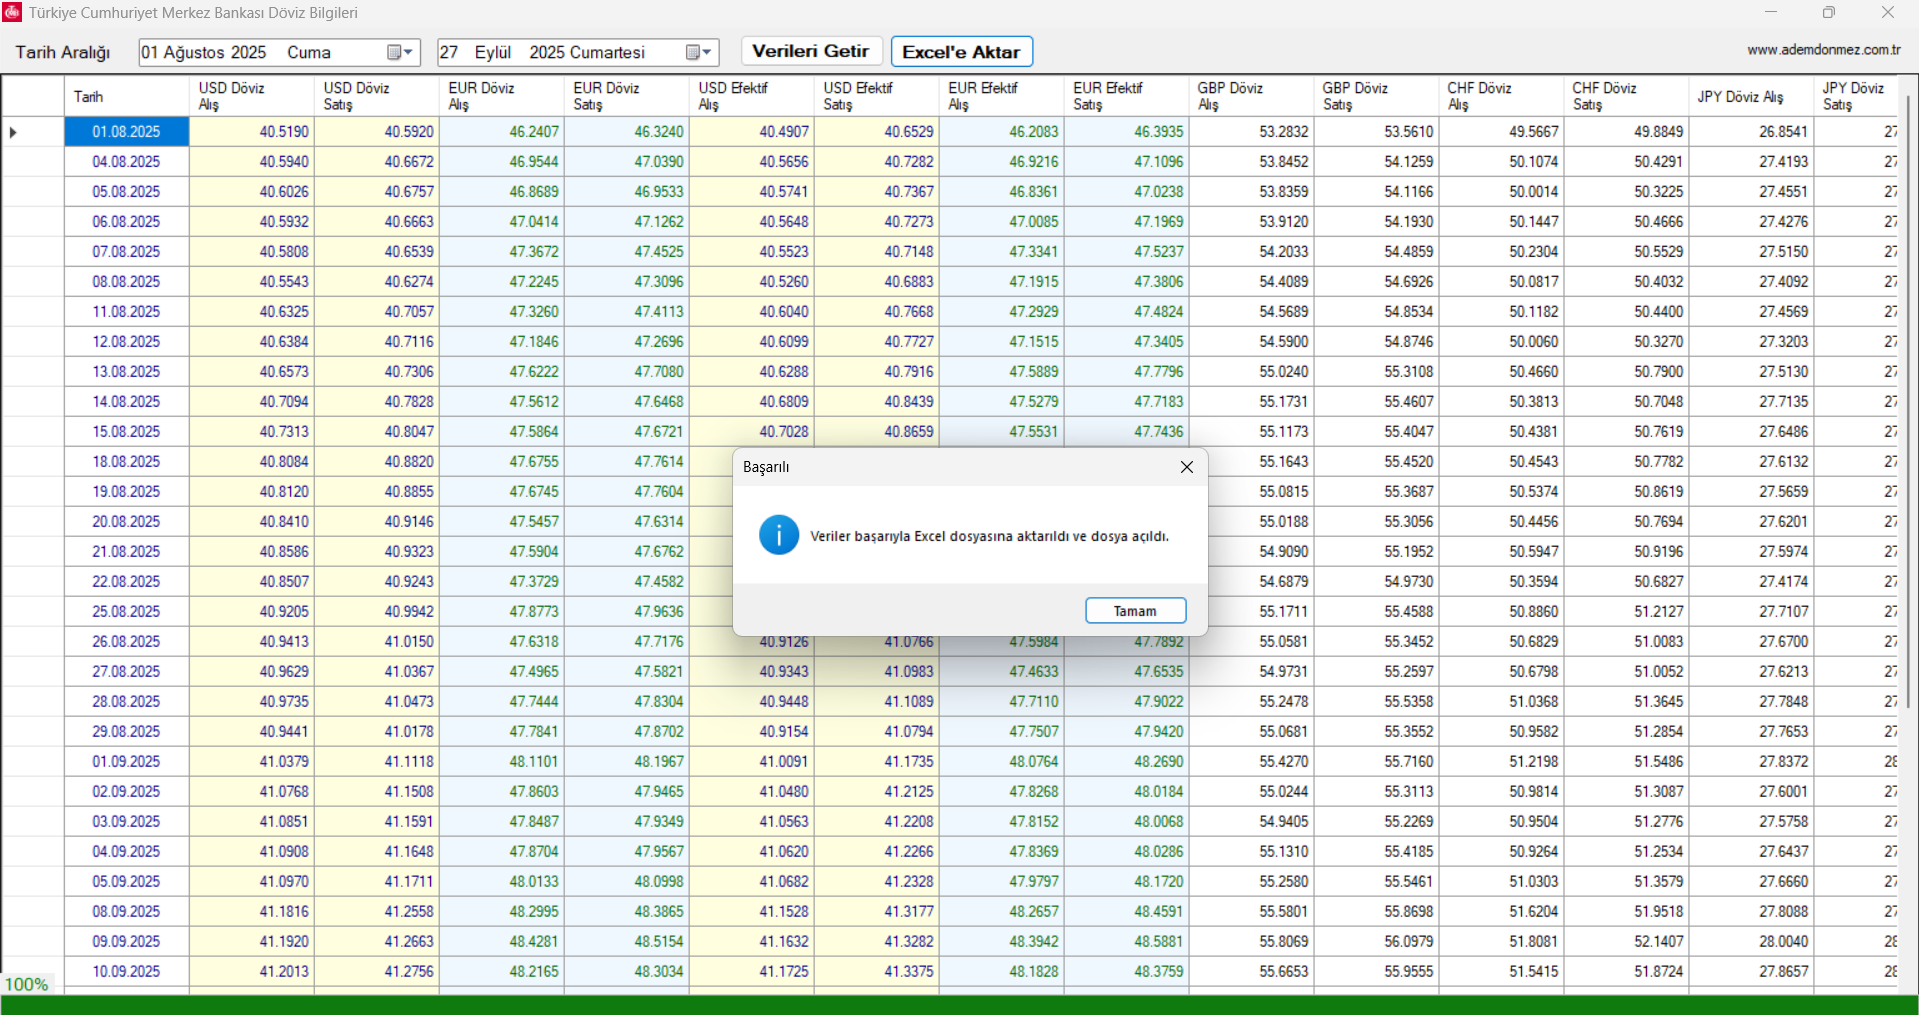Click the vertical scrollbar on the right
This screenshot has width=1919, height=1015.
click(1908, 400)
